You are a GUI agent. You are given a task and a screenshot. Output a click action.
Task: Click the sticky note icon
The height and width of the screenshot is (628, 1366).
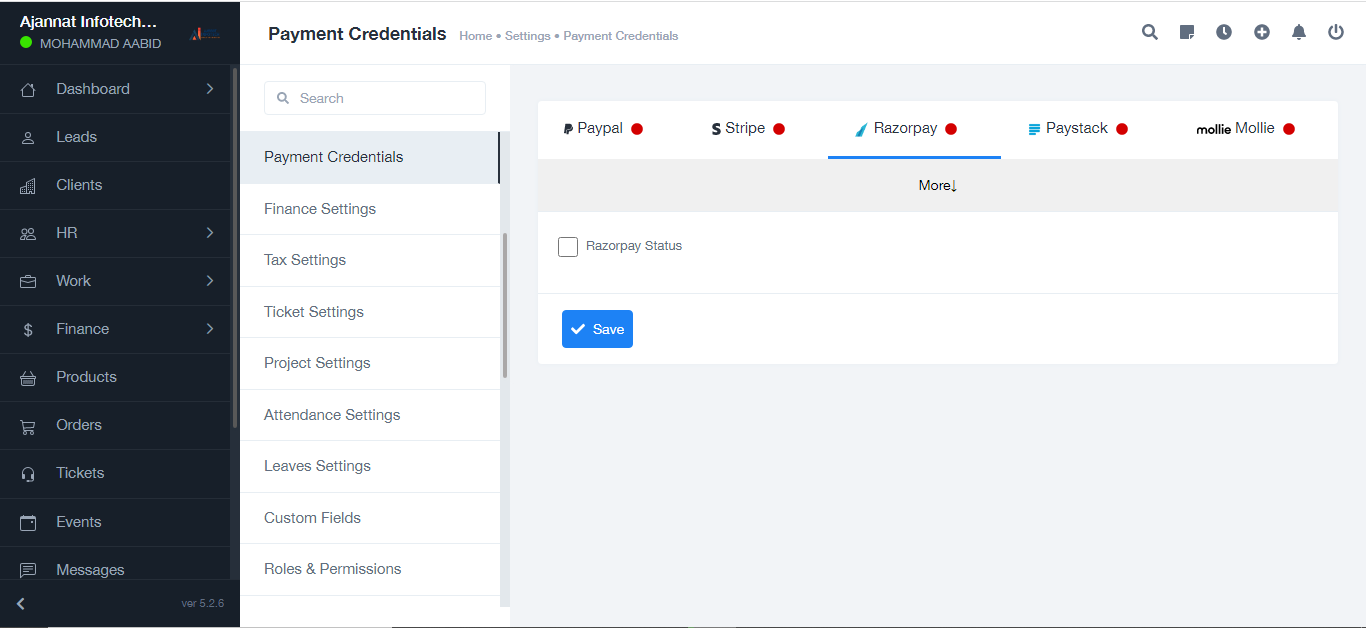click(x=1187, y=32)
